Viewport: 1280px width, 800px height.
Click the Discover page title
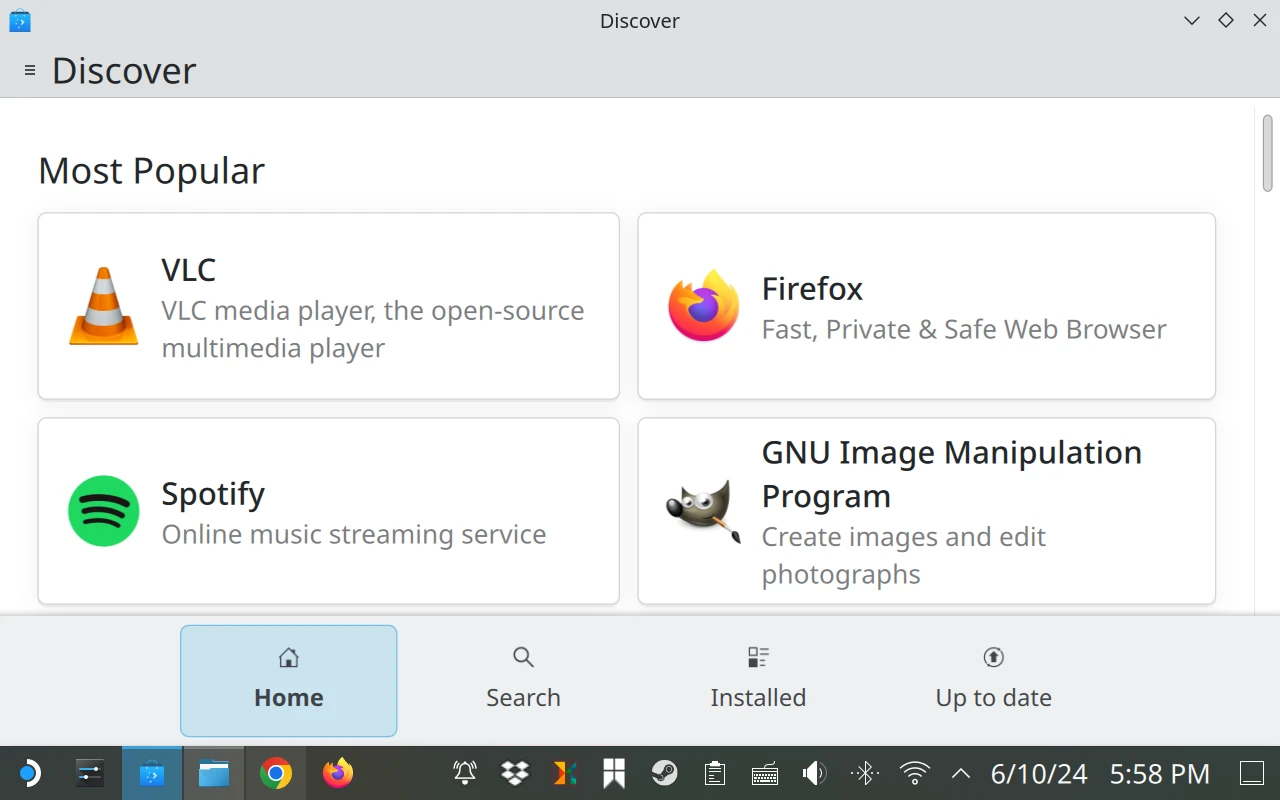[124, 71]
